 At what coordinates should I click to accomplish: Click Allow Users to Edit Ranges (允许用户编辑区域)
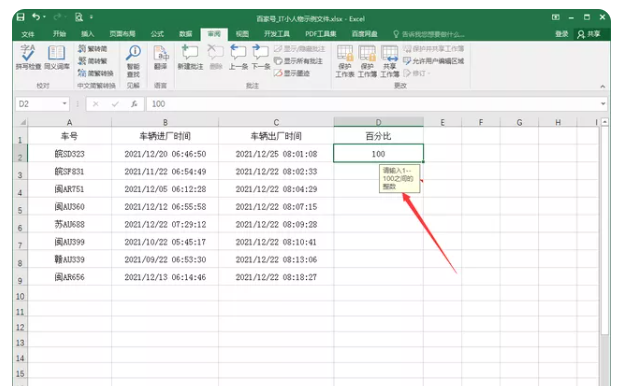click(x=433, y=61)
